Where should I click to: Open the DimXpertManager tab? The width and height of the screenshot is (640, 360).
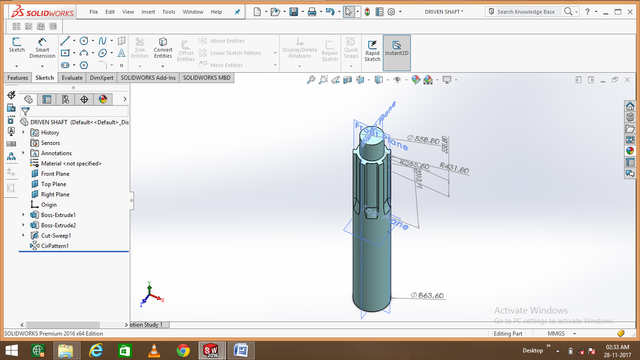[x=84, y=99]
